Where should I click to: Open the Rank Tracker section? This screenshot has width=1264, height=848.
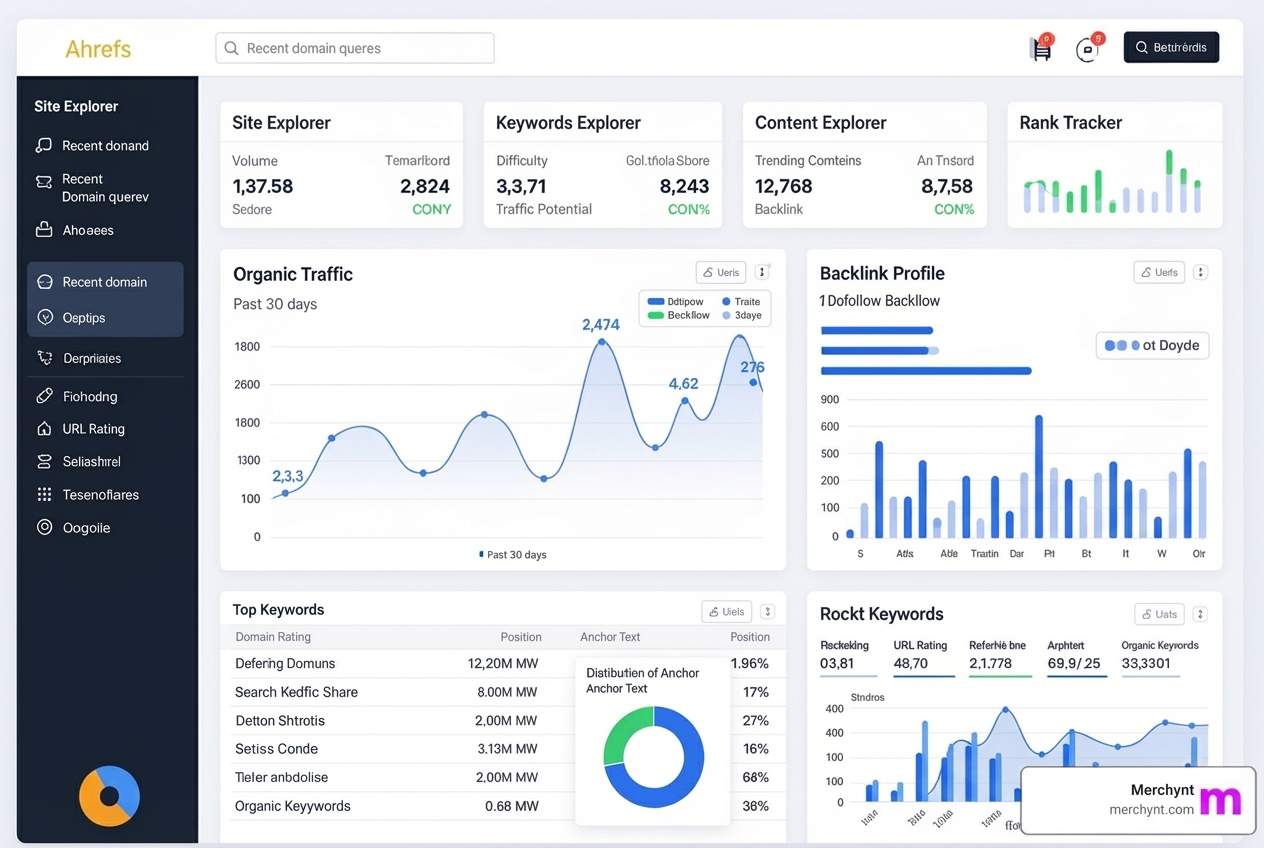pyautogui.click(x=1070, y=122)
